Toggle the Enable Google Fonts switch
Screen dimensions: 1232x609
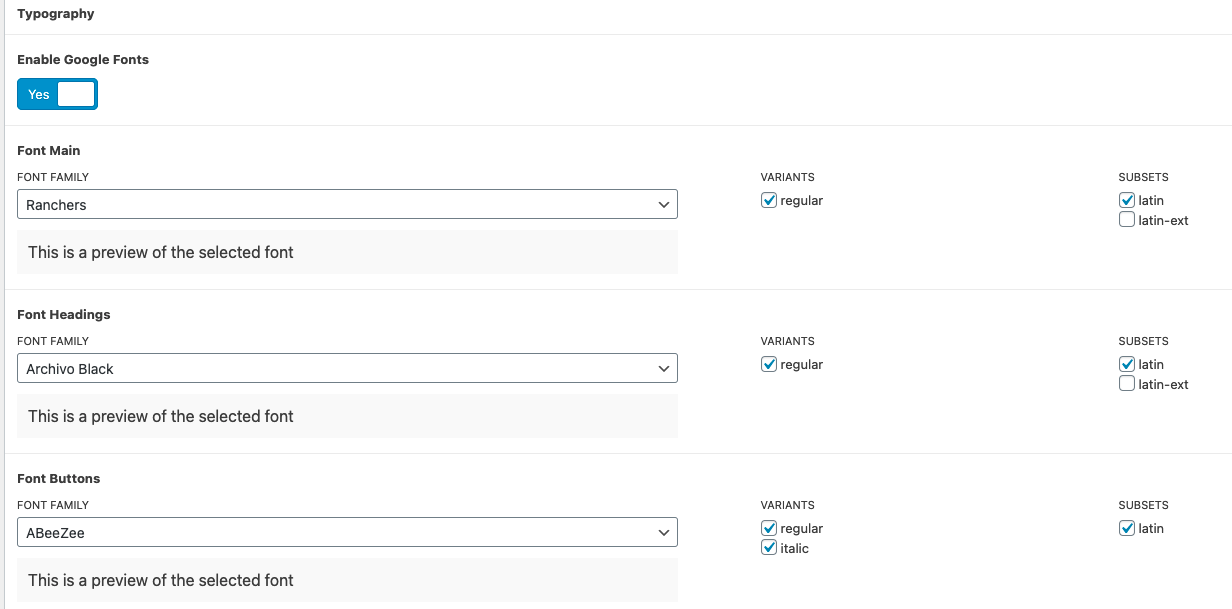[57, 94]
